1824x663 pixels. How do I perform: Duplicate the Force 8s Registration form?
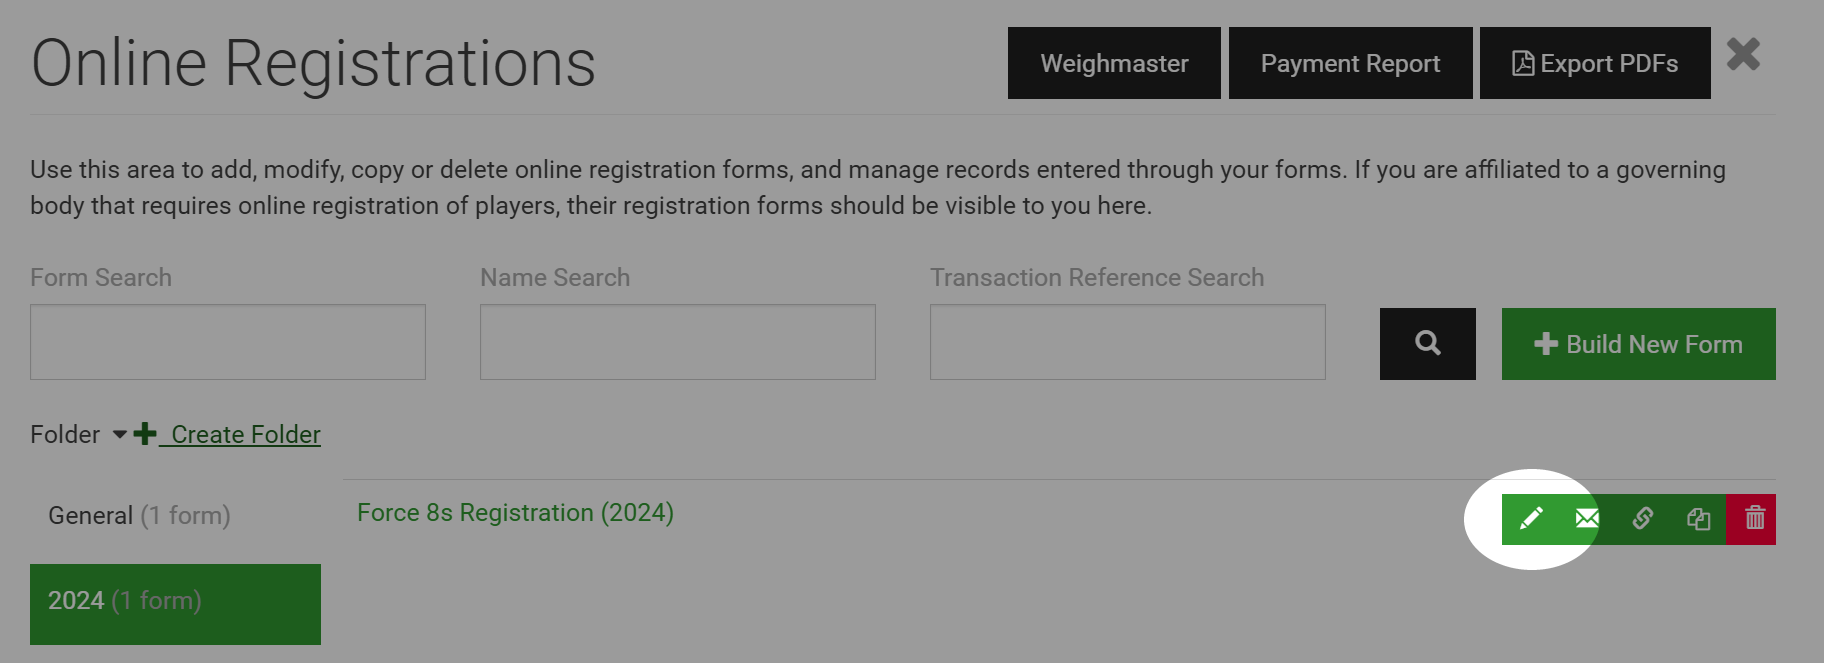(1698, 519)
